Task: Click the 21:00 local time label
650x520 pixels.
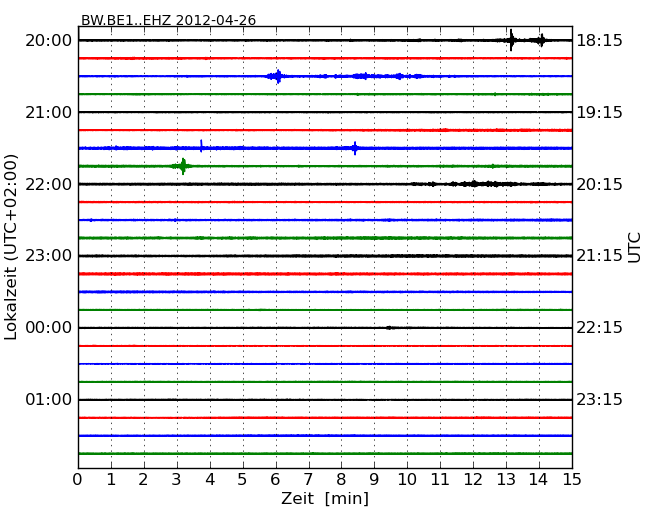Action: click(49, 112)
